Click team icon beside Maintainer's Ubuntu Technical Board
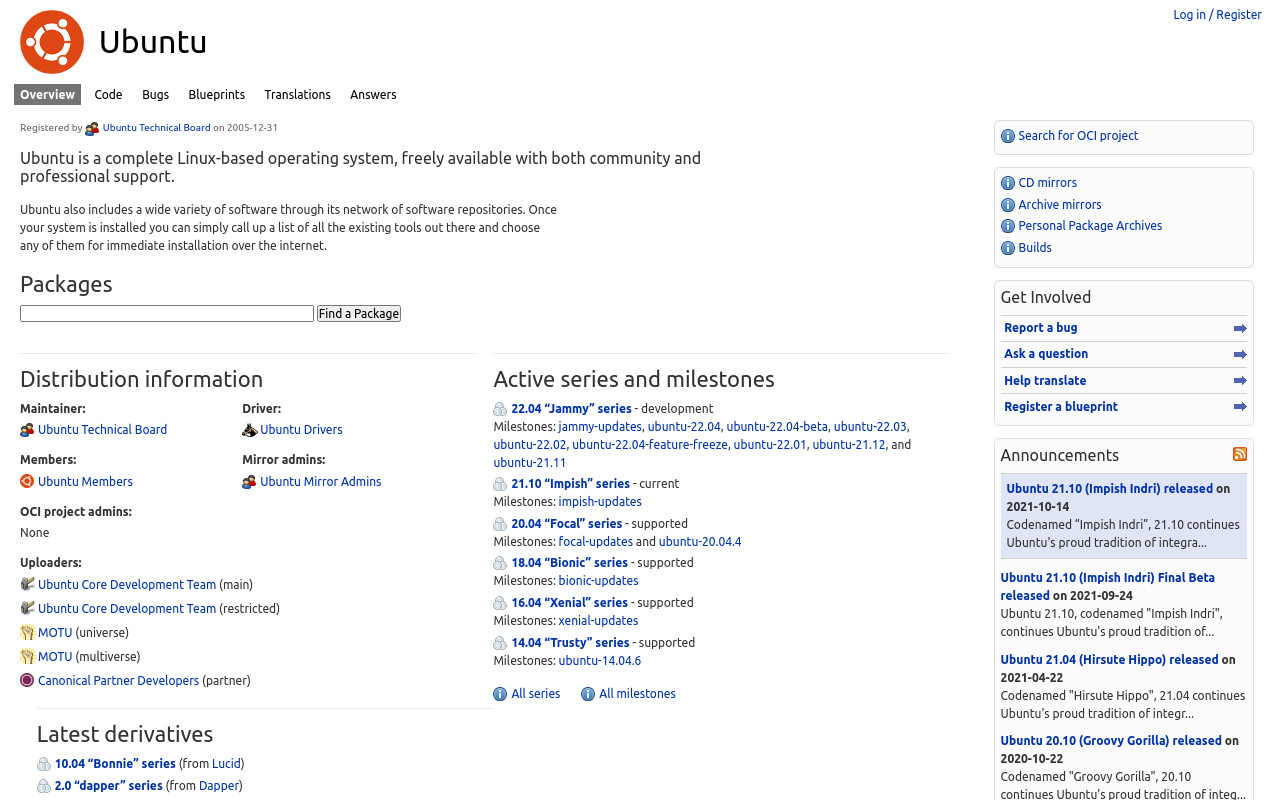 (x=27, y=430)
